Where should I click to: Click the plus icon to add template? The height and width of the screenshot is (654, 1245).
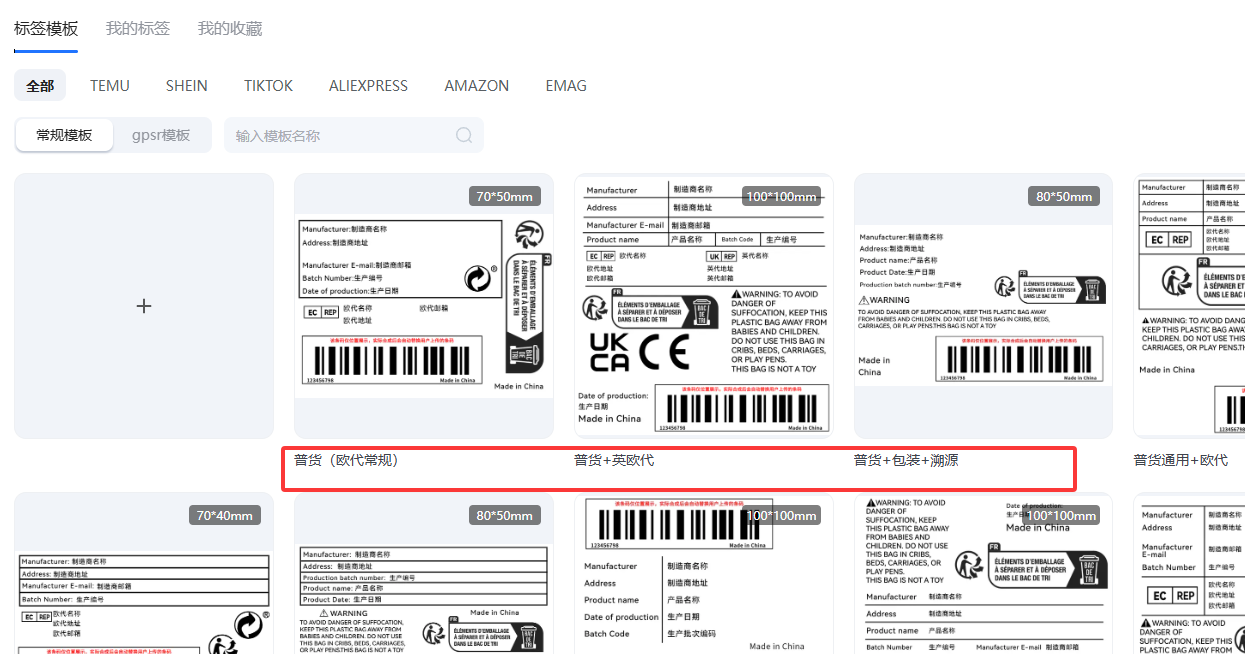[144, 306]
